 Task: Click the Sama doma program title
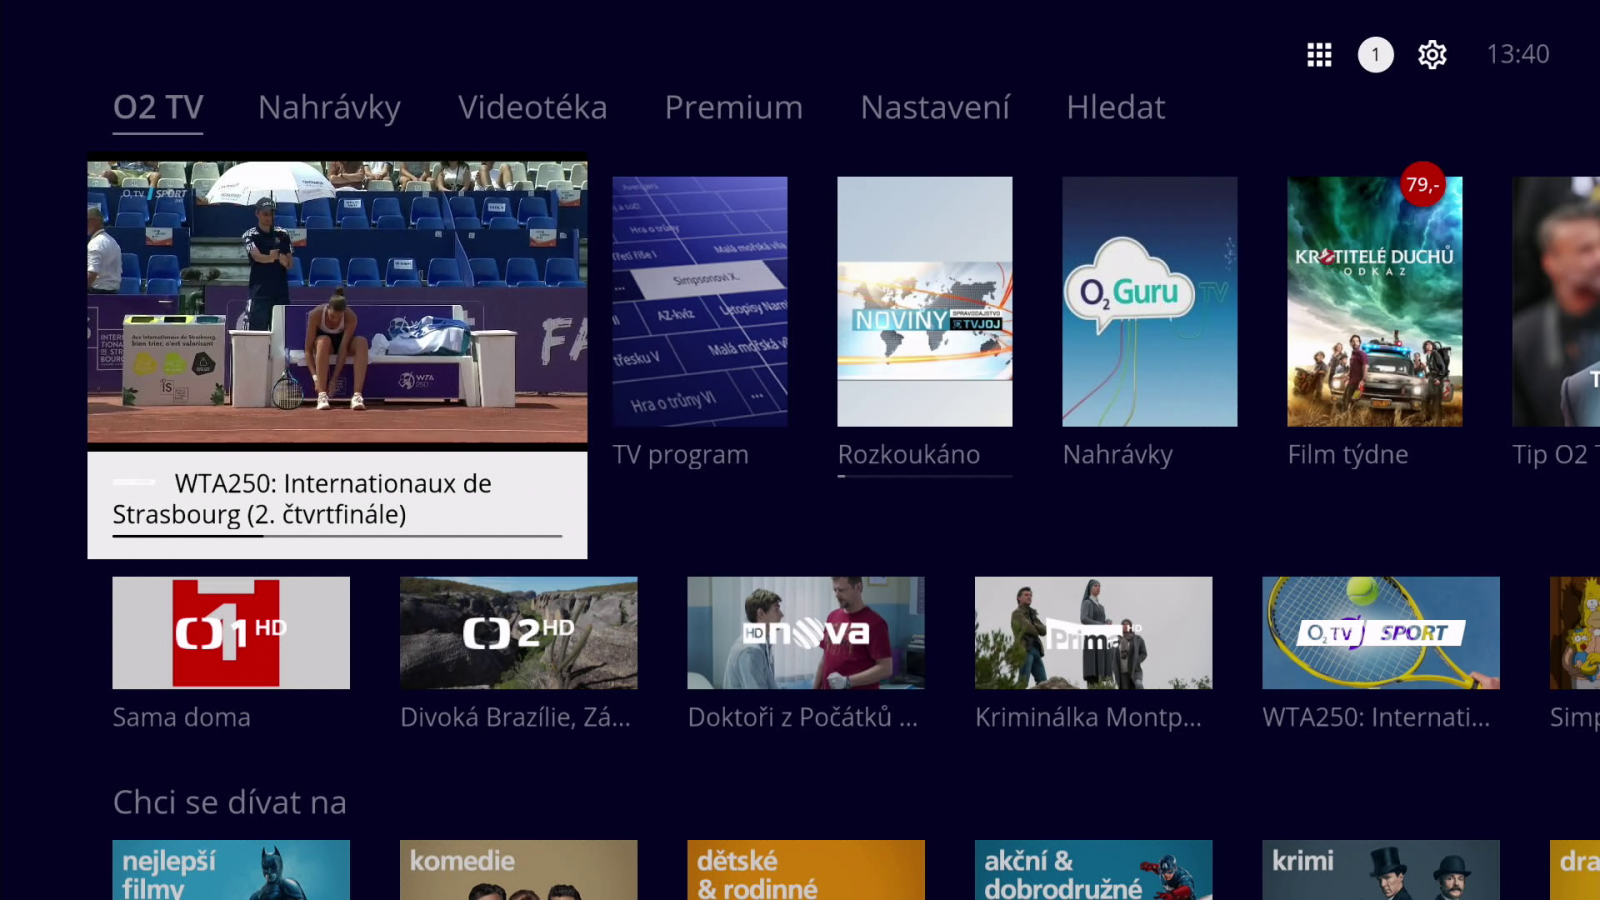182,717
